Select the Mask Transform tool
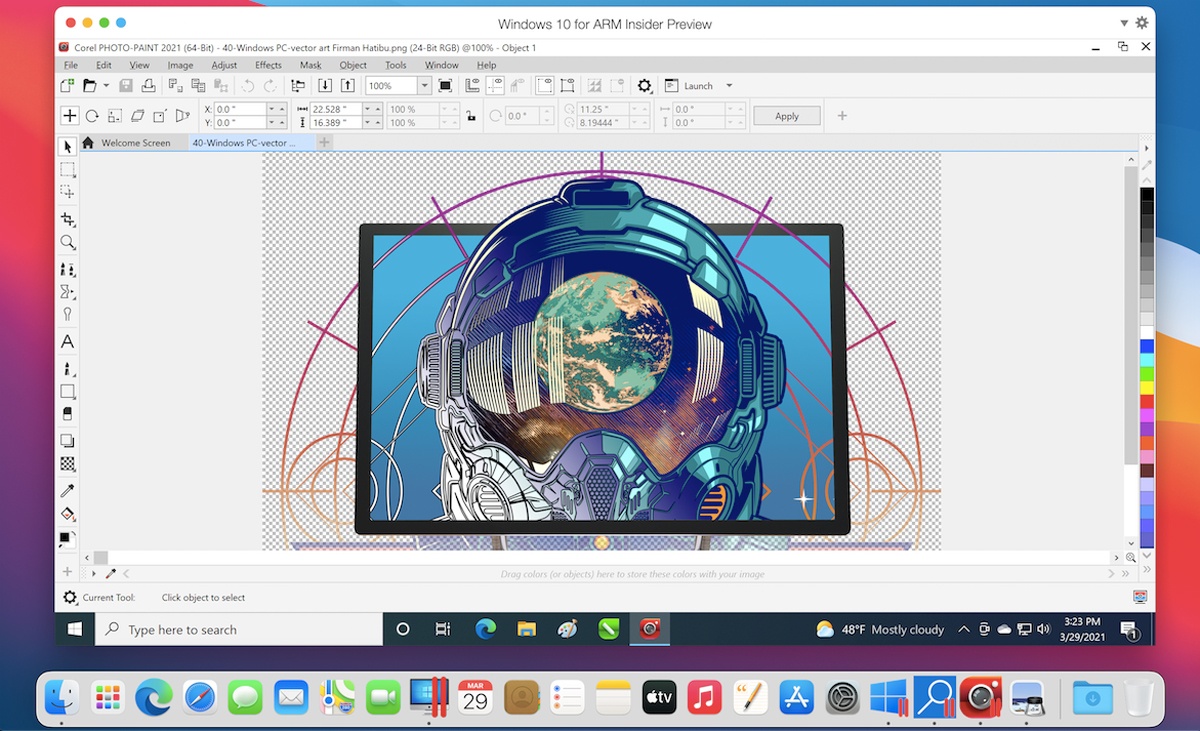This screenshot has width=1200, height=731. pyautogui.click(x=68, y=192)
